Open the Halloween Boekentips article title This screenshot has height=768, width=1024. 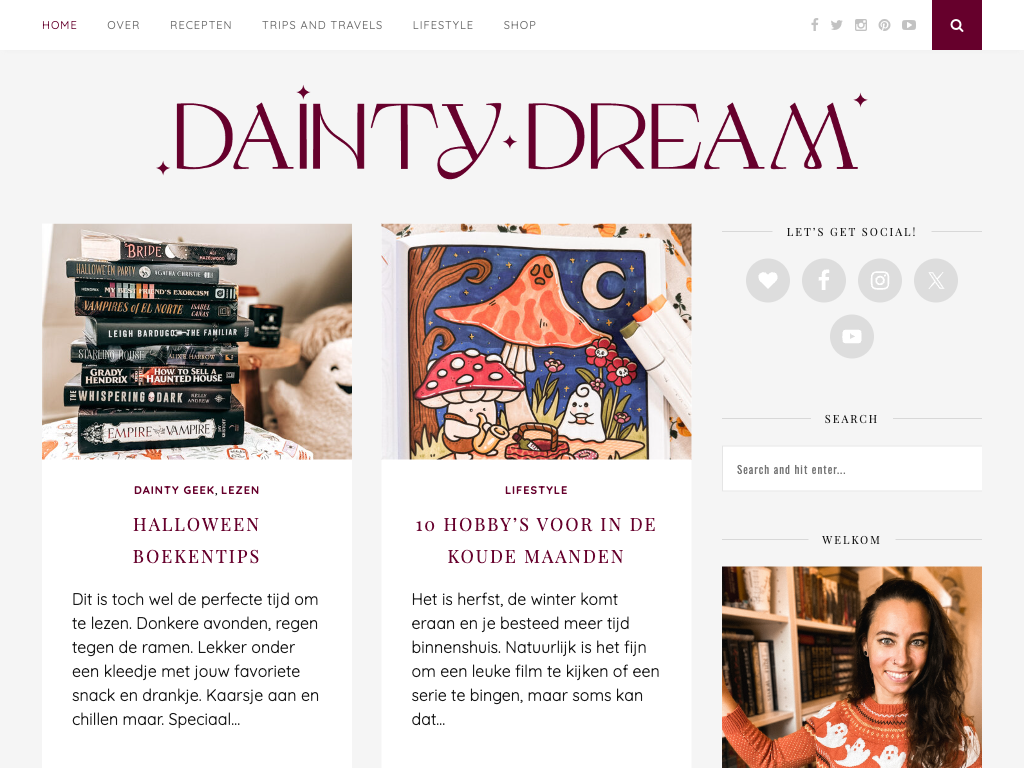coord(197,540)
